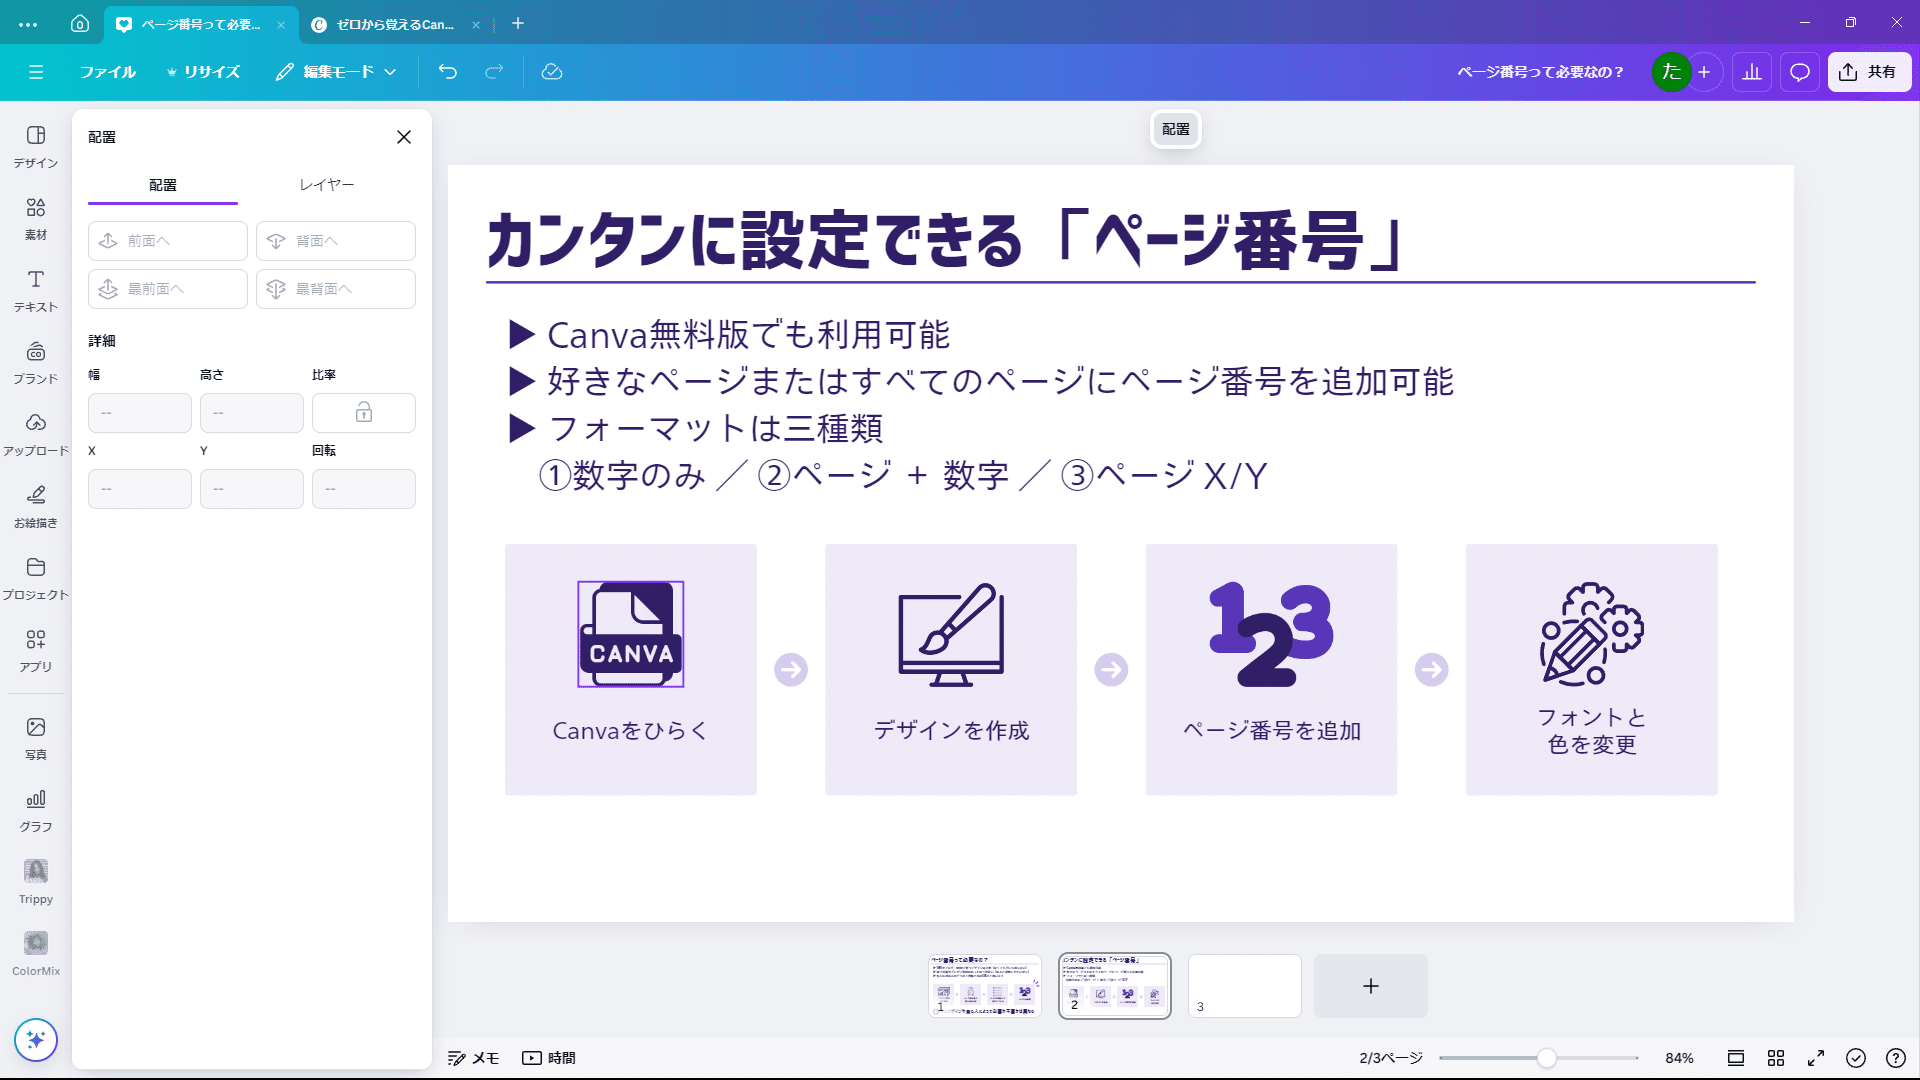The height and width of the screenshot is (1080, 1920).
Task: Toggle the 比率 aspect ratio lock
Action: click(364, 413)
